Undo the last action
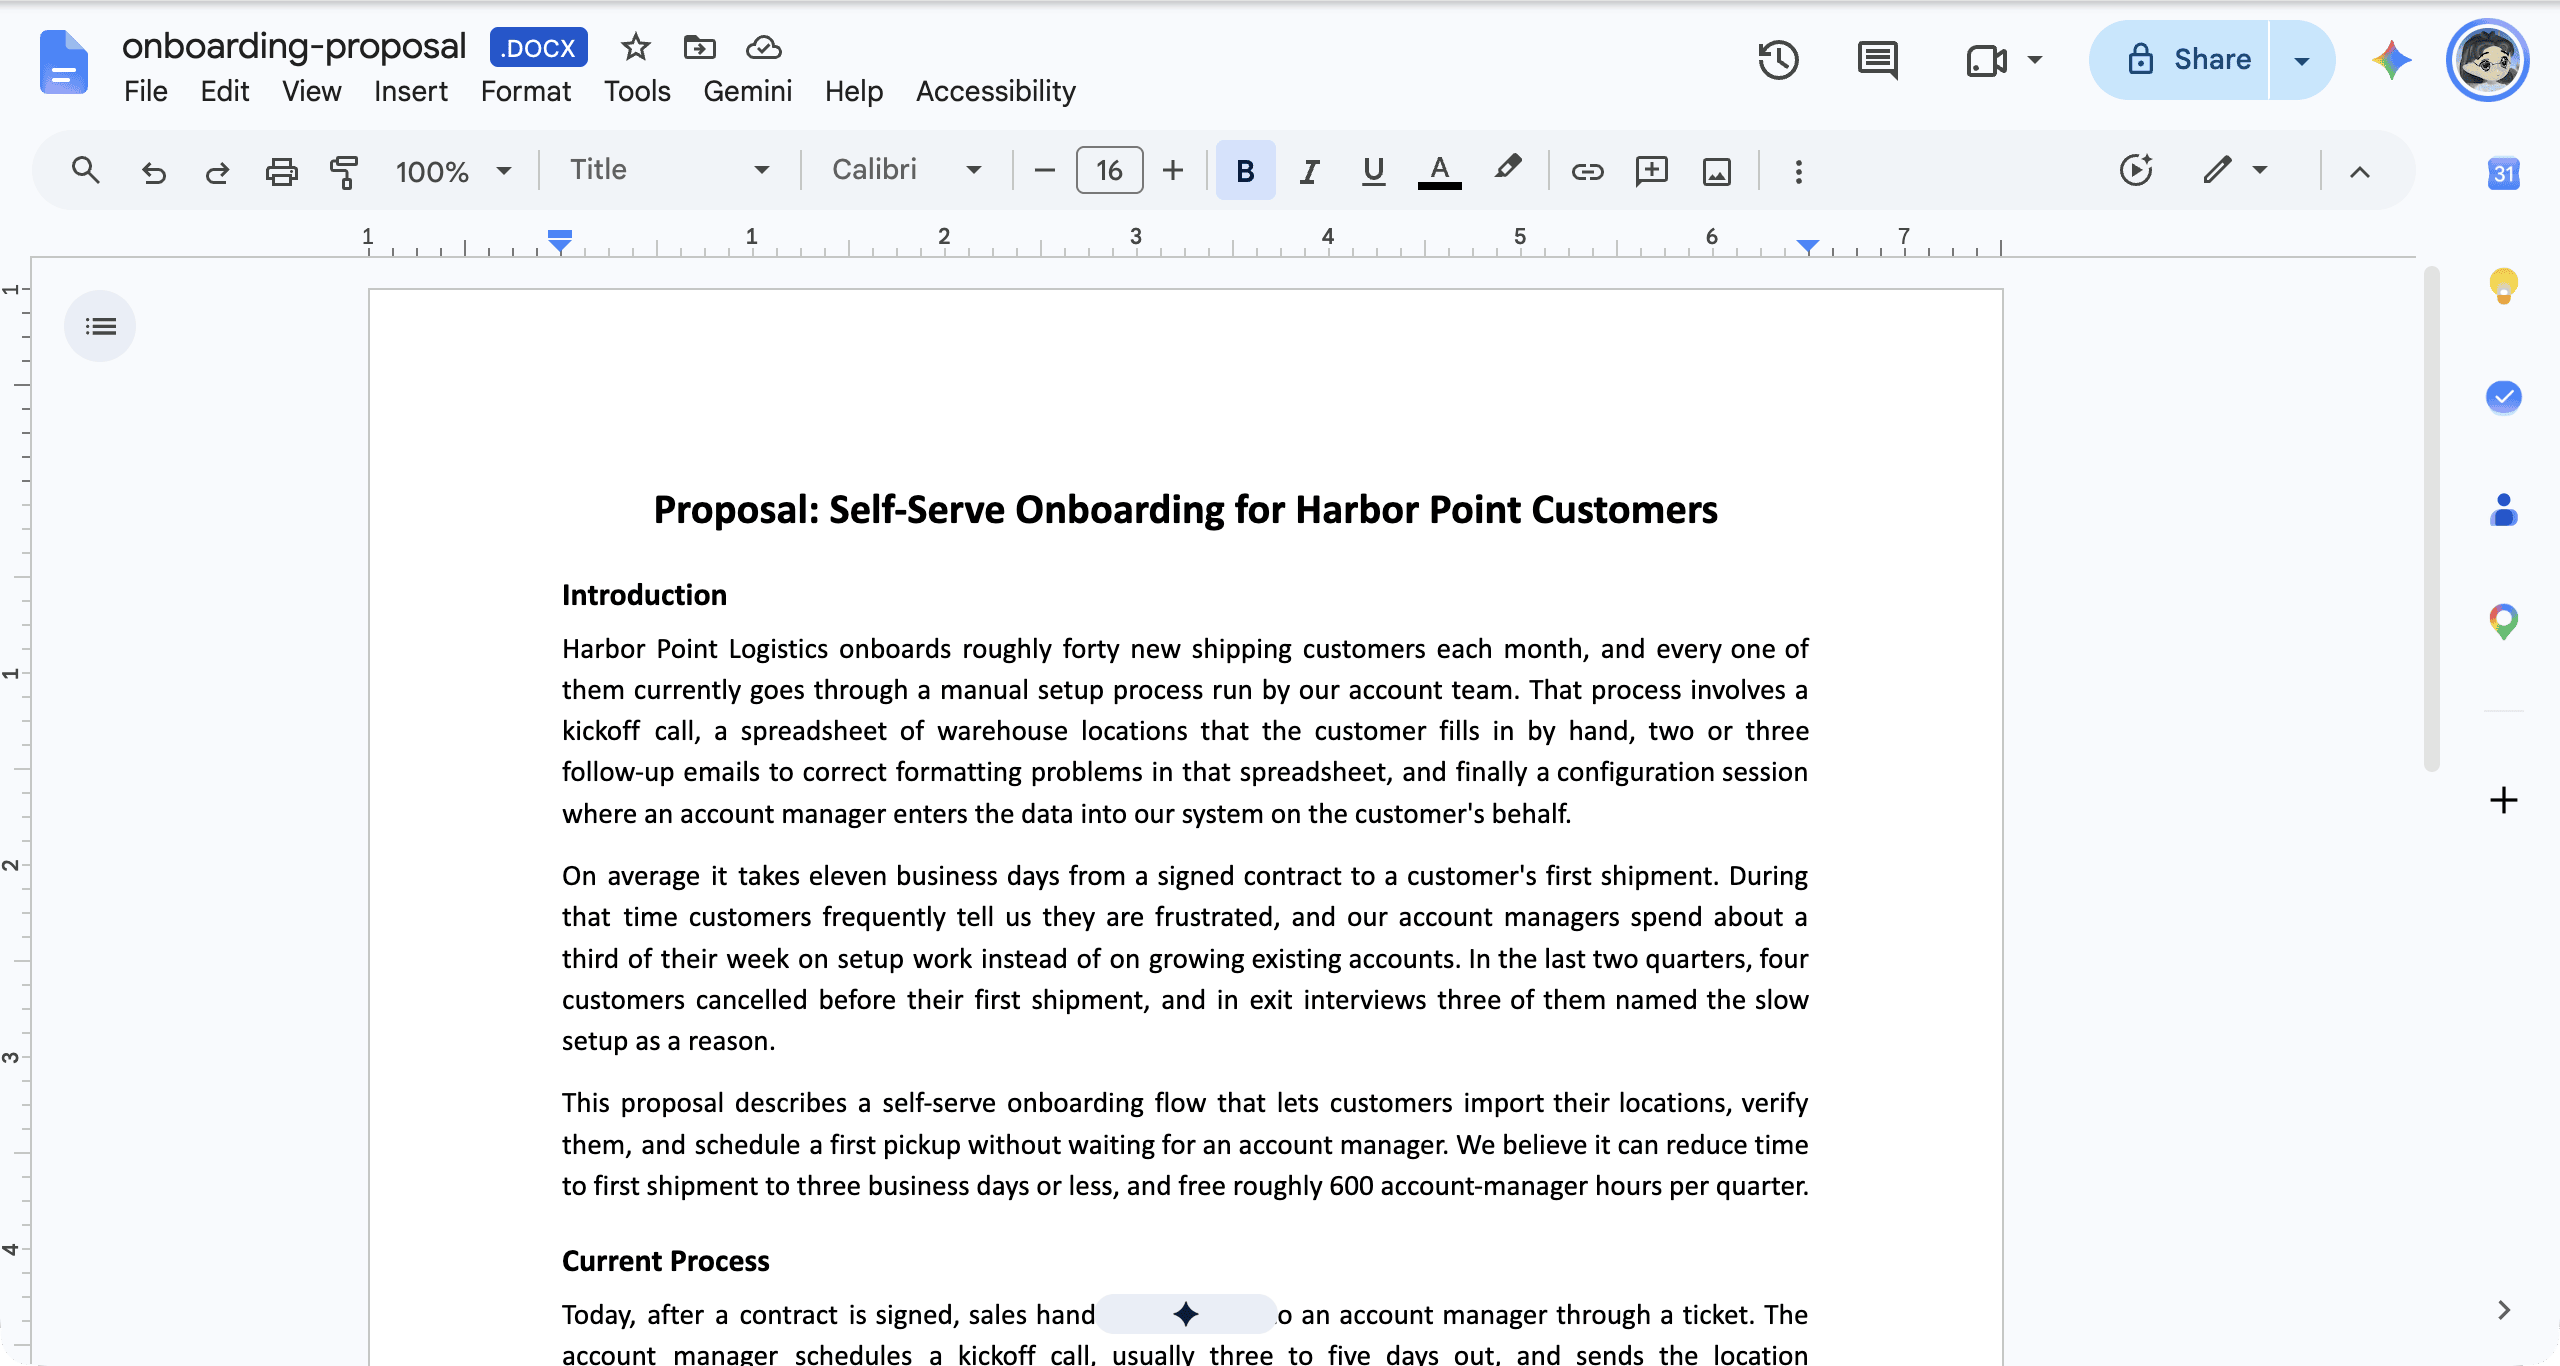The width and height of the screenshot is (2560, 1366). 153,171
